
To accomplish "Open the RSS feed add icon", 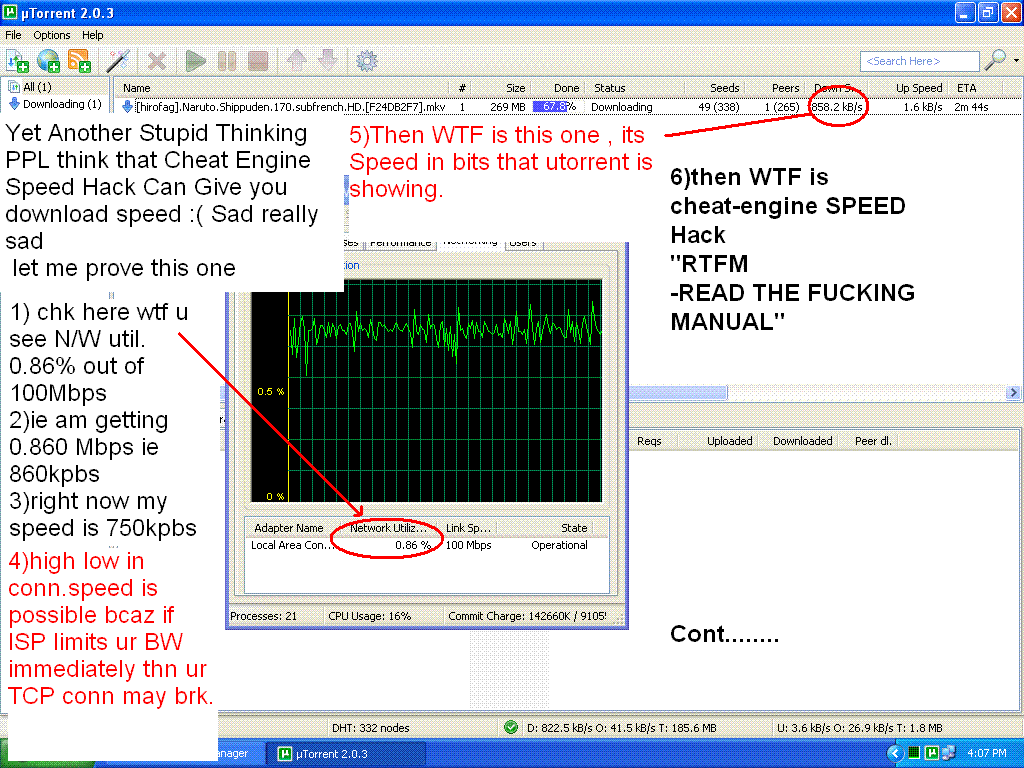I will coord(80,61).
